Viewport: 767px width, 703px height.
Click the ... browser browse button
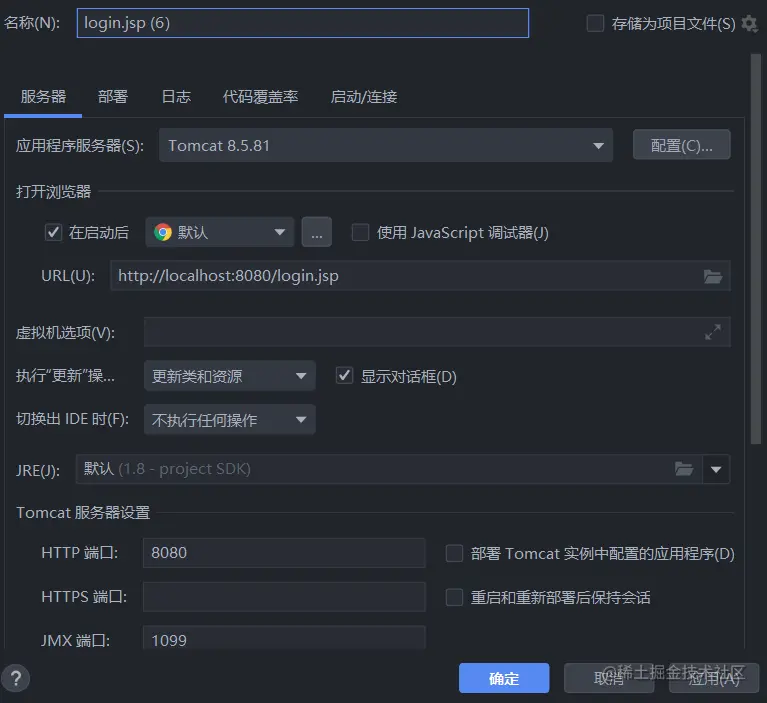[x=316, y=232]
